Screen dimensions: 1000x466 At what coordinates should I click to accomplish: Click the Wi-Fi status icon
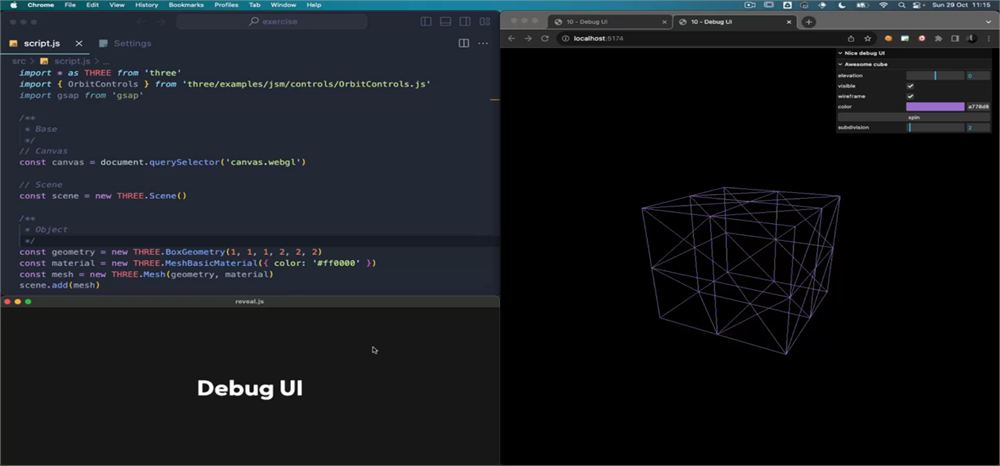pyautogui.click(x=883, y=4)
